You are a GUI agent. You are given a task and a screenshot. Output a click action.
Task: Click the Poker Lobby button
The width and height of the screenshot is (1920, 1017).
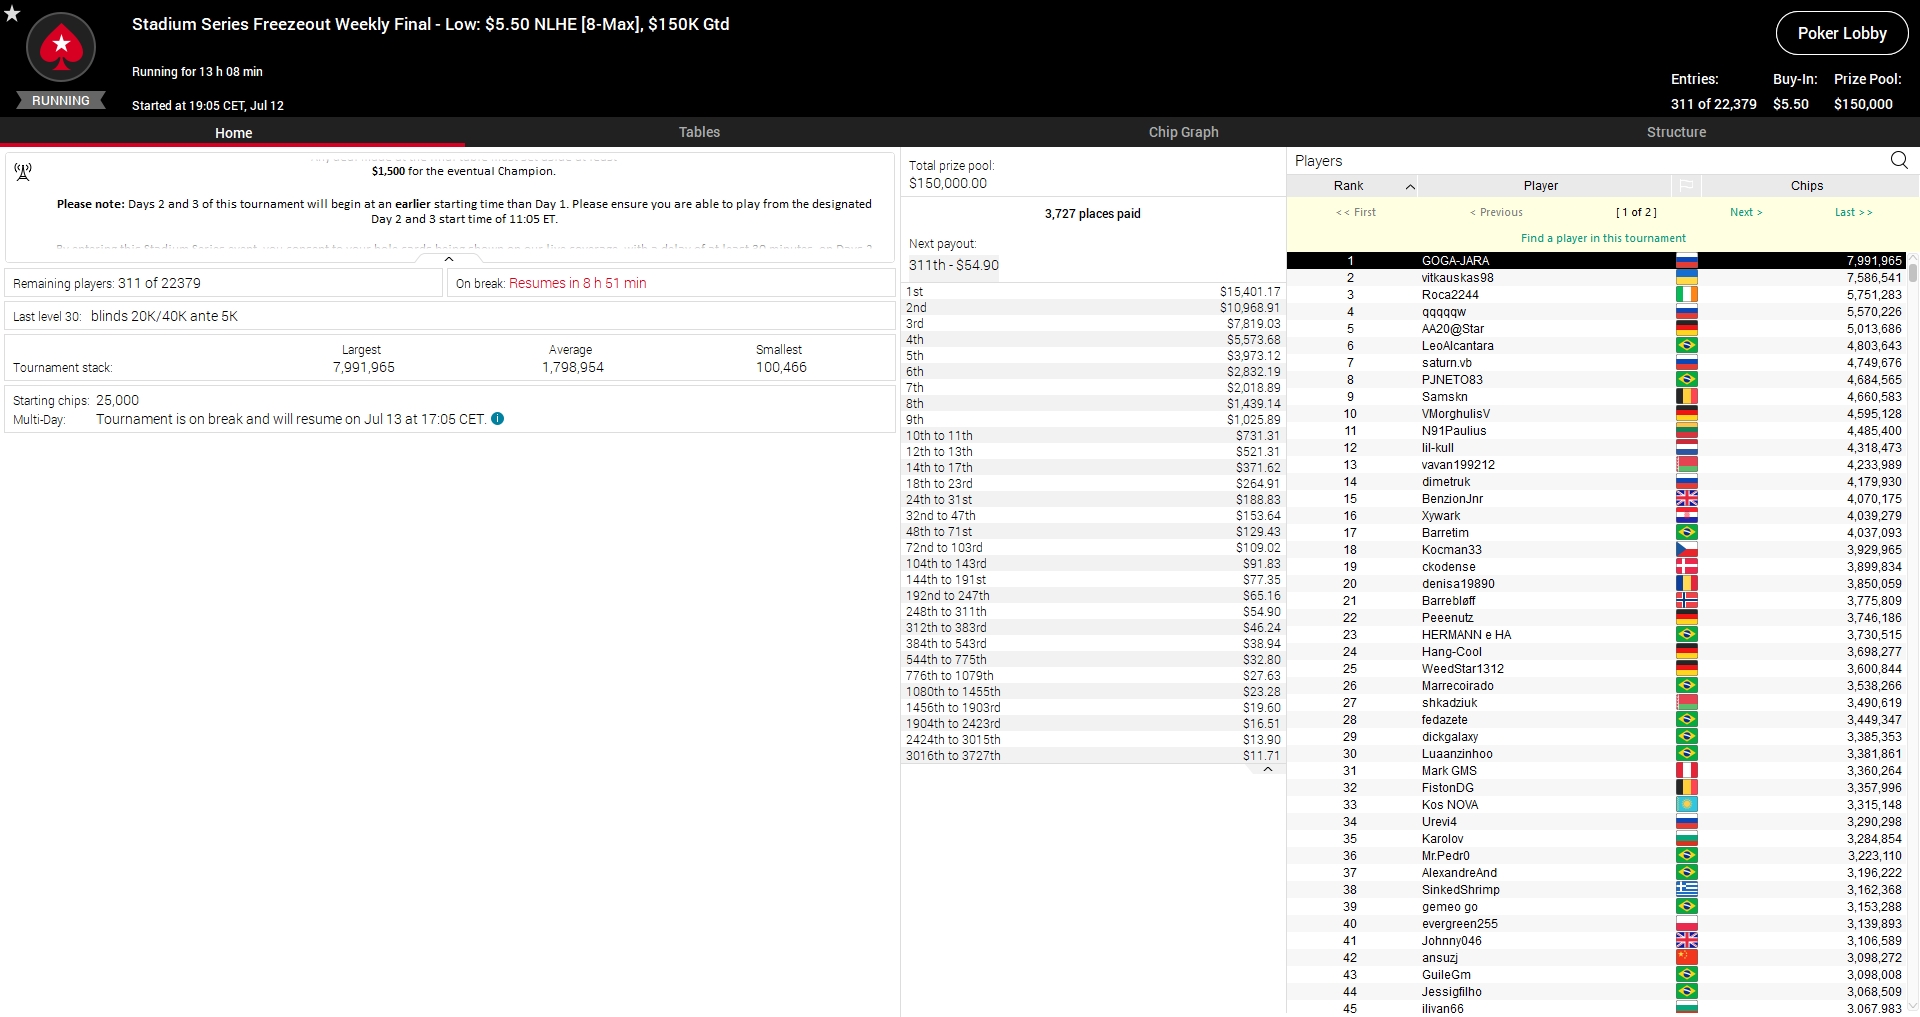click(1842, 33)
